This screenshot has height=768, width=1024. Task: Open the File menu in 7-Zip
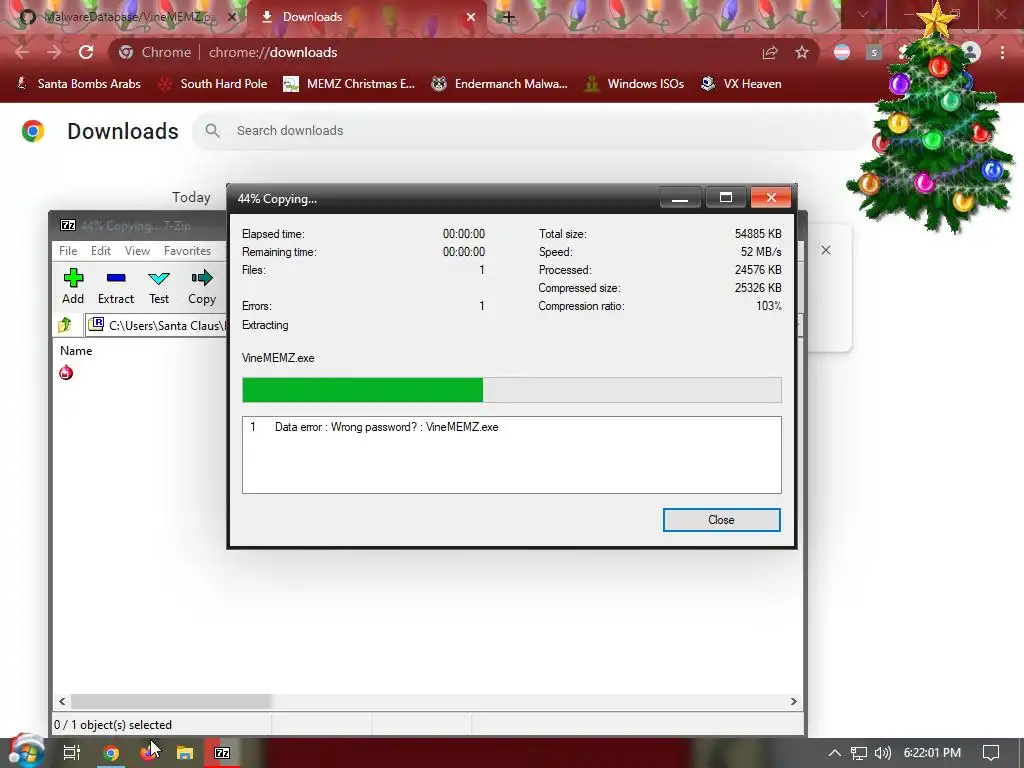tap(68, 251)
